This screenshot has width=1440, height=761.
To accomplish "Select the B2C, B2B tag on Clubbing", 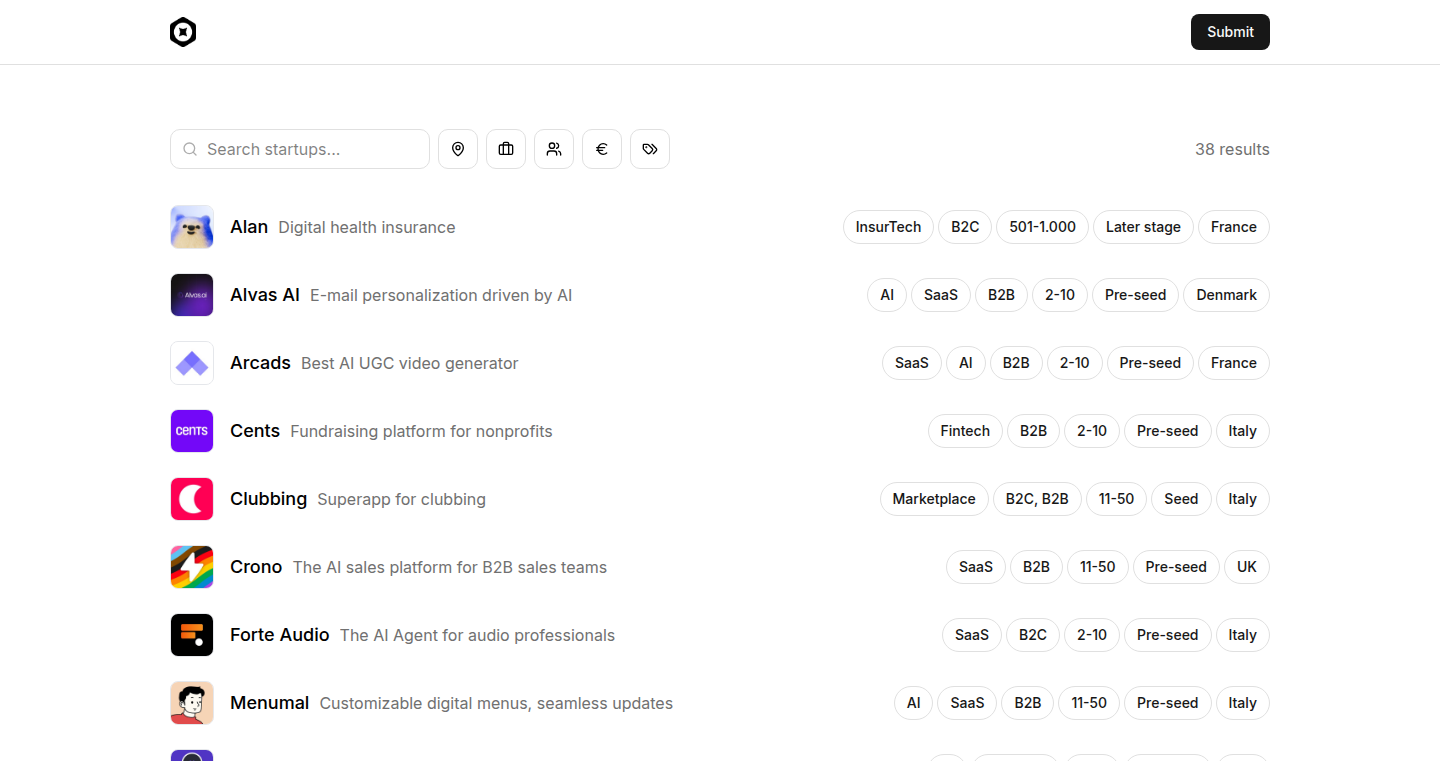I will [x=1037, y=499].
